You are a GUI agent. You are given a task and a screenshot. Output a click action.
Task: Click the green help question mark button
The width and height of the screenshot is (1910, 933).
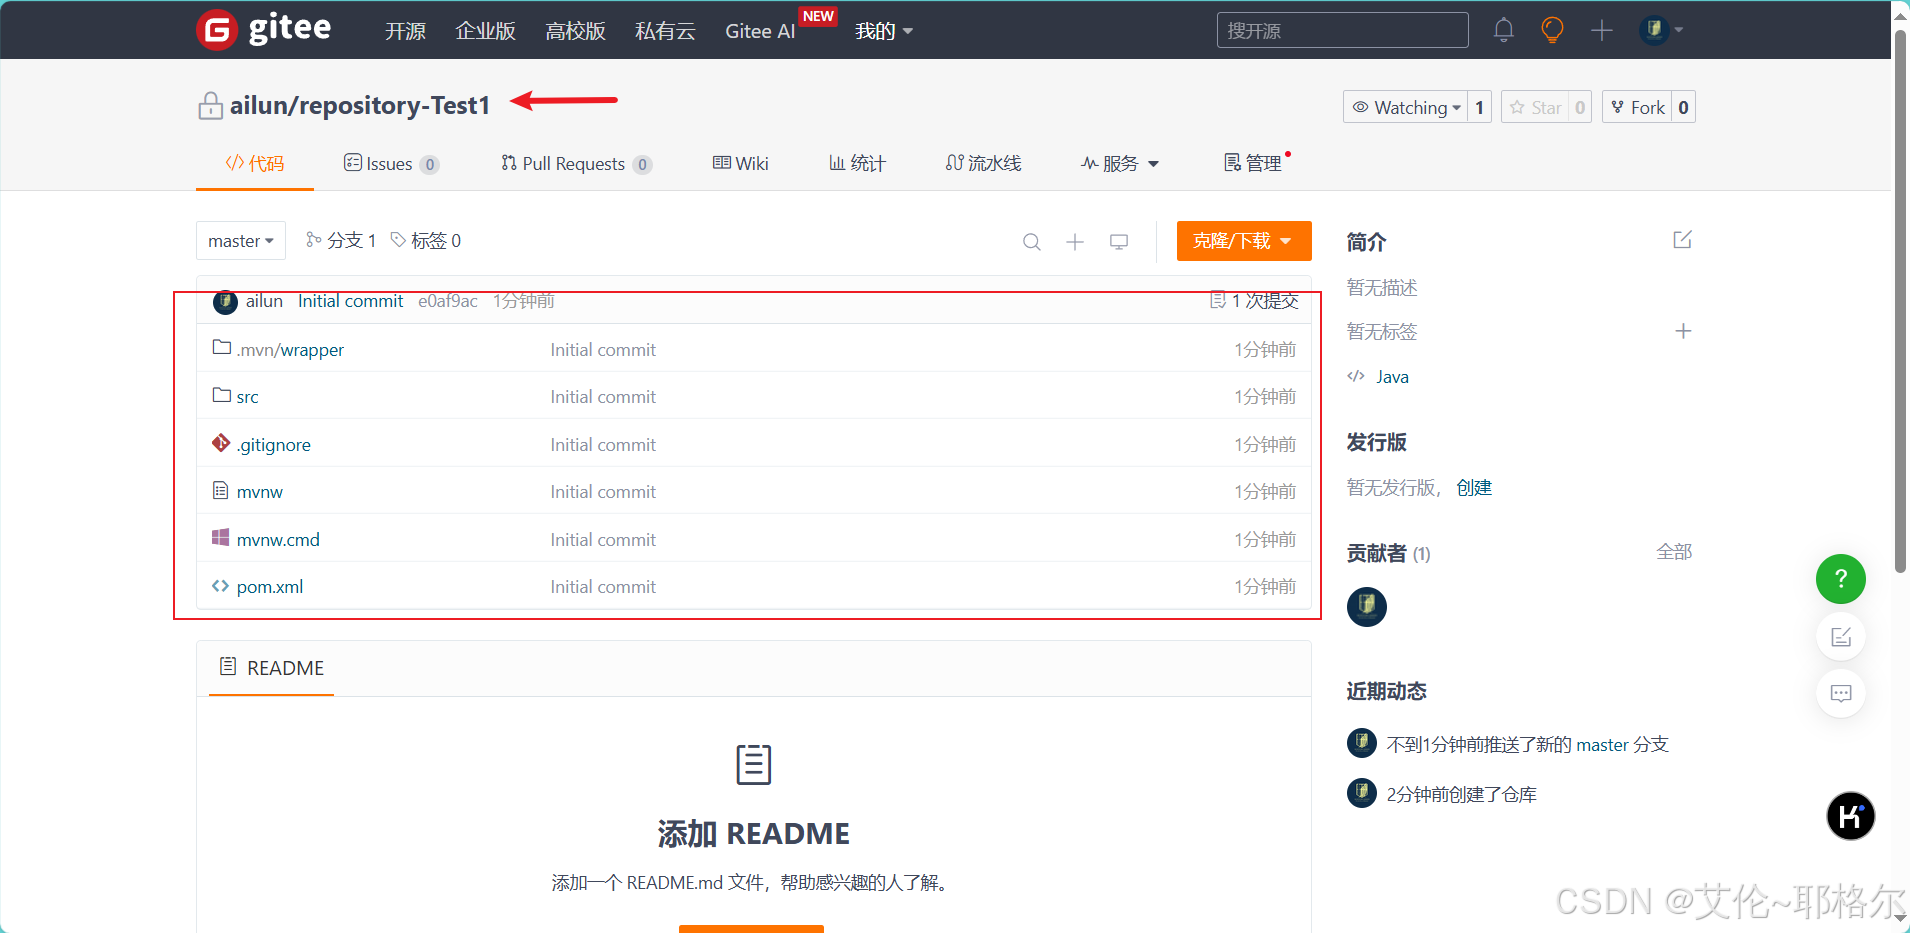click(1841, 579)
